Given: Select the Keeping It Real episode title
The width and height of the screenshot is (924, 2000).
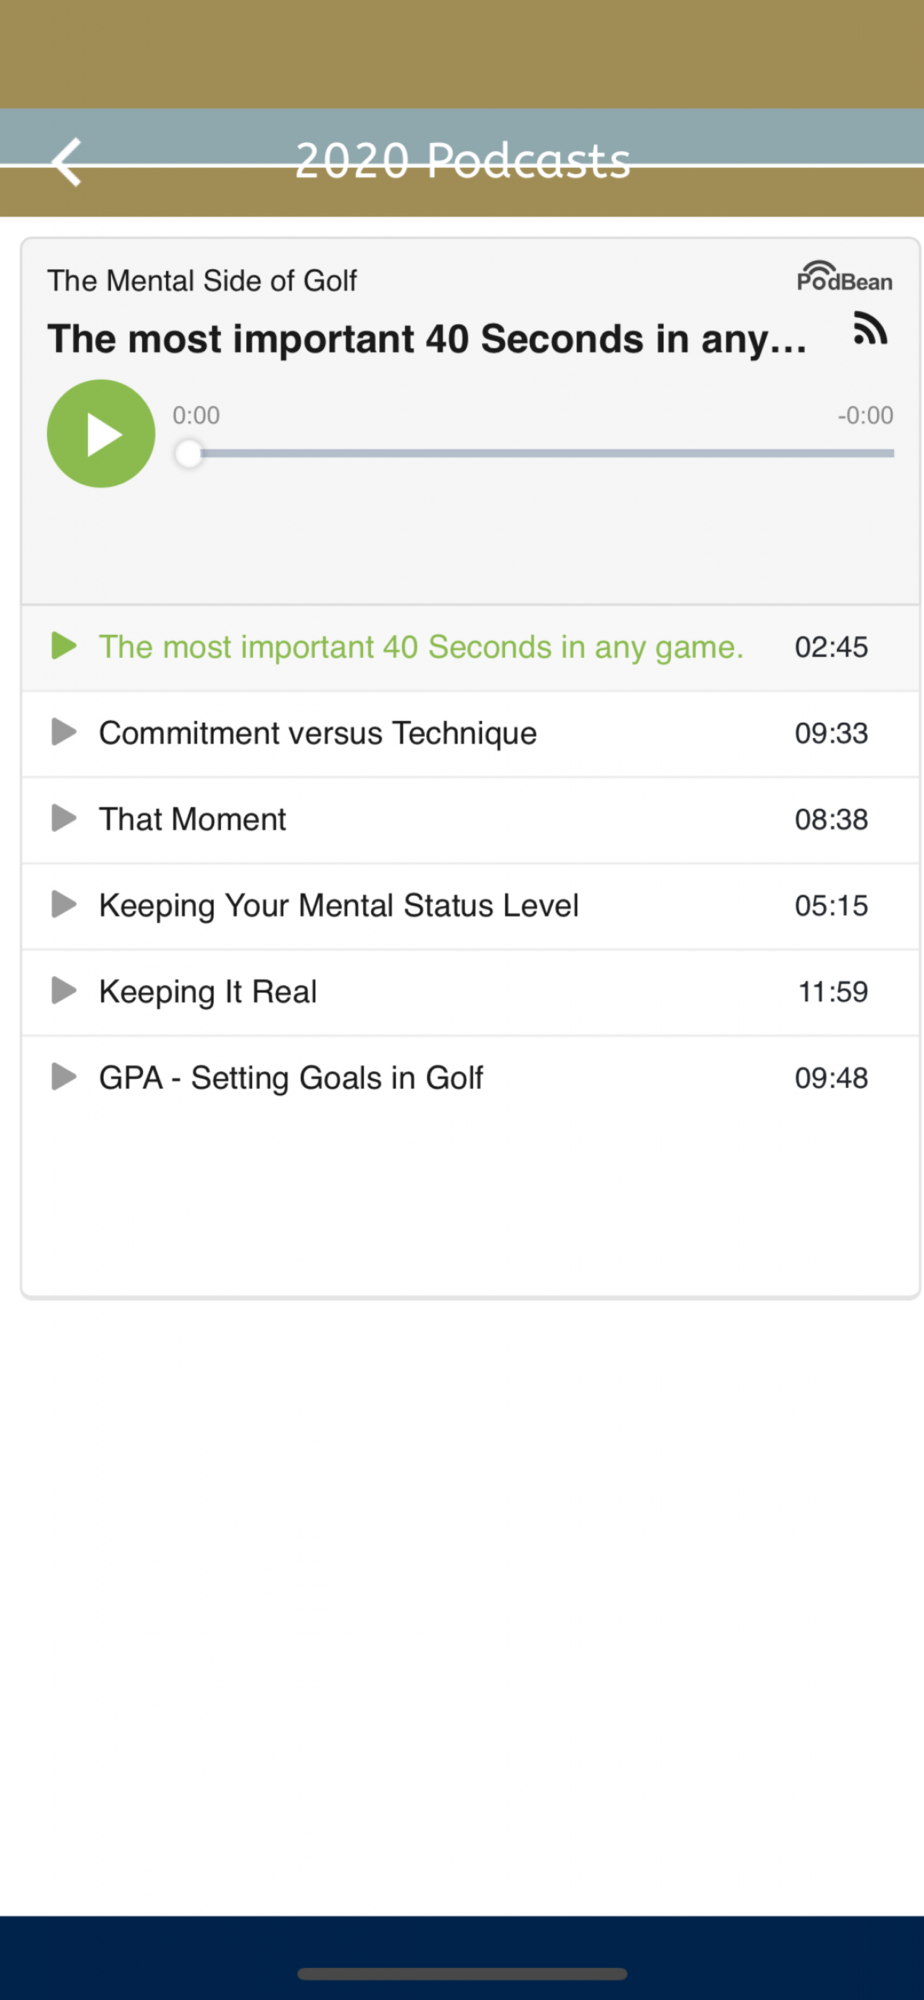Looking at the screenshot, I should [208, 991].
